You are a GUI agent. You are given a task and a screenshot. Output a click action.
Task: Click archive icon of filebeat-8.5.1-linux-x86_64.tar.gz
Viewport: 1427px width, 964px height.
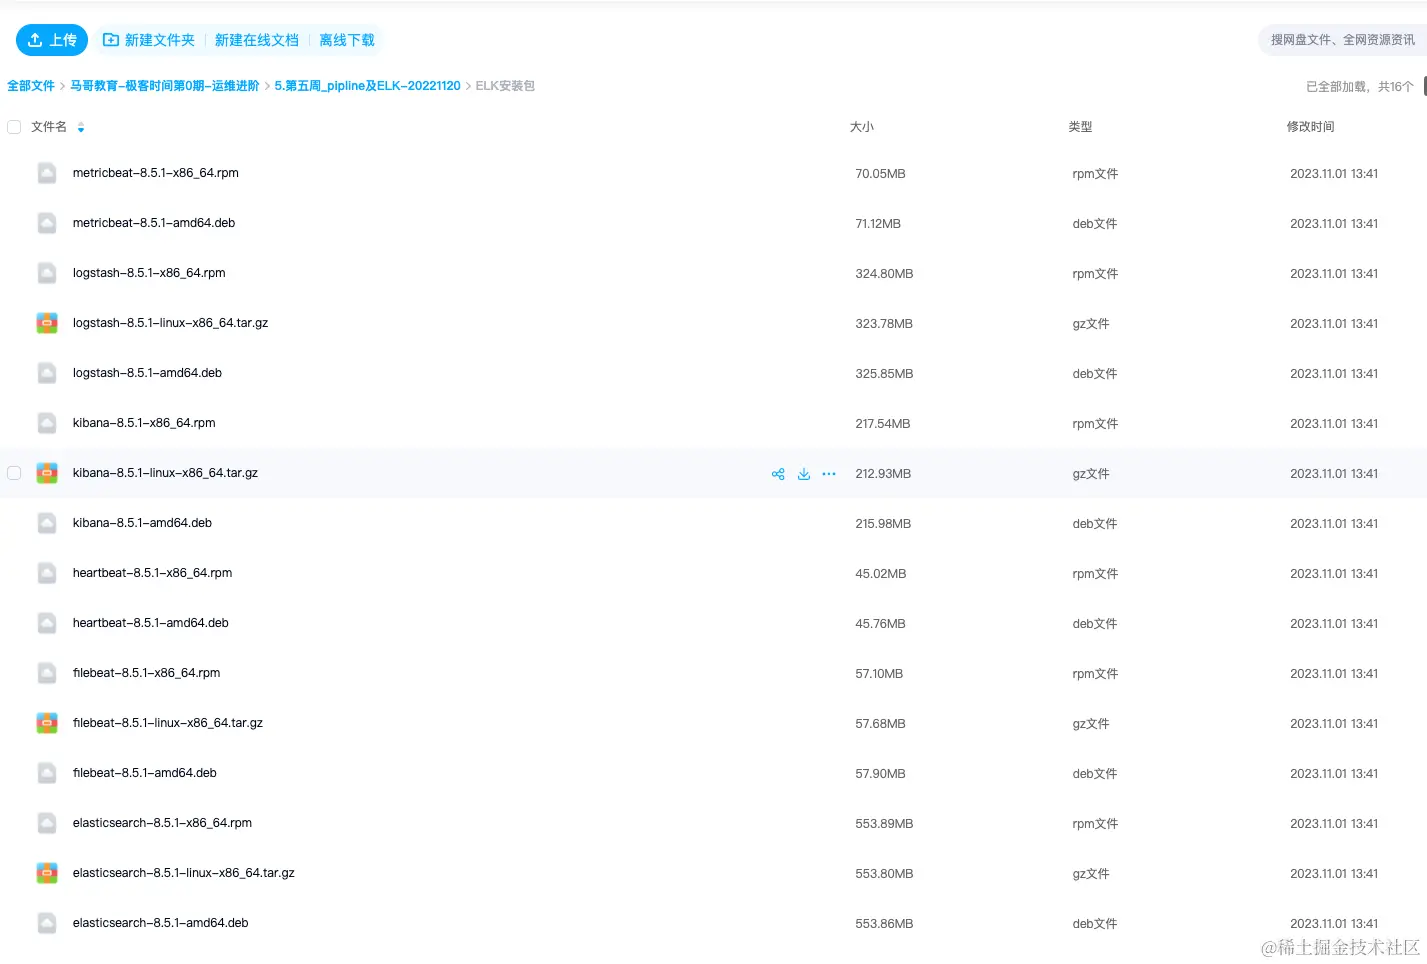47,723
